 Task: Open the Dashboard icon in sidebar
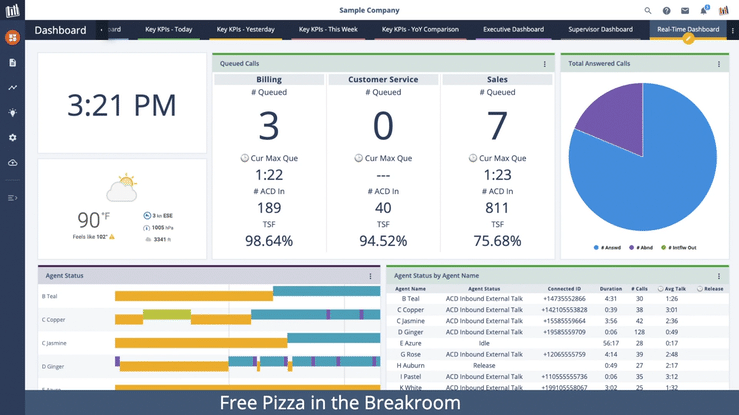click(12, 38)
